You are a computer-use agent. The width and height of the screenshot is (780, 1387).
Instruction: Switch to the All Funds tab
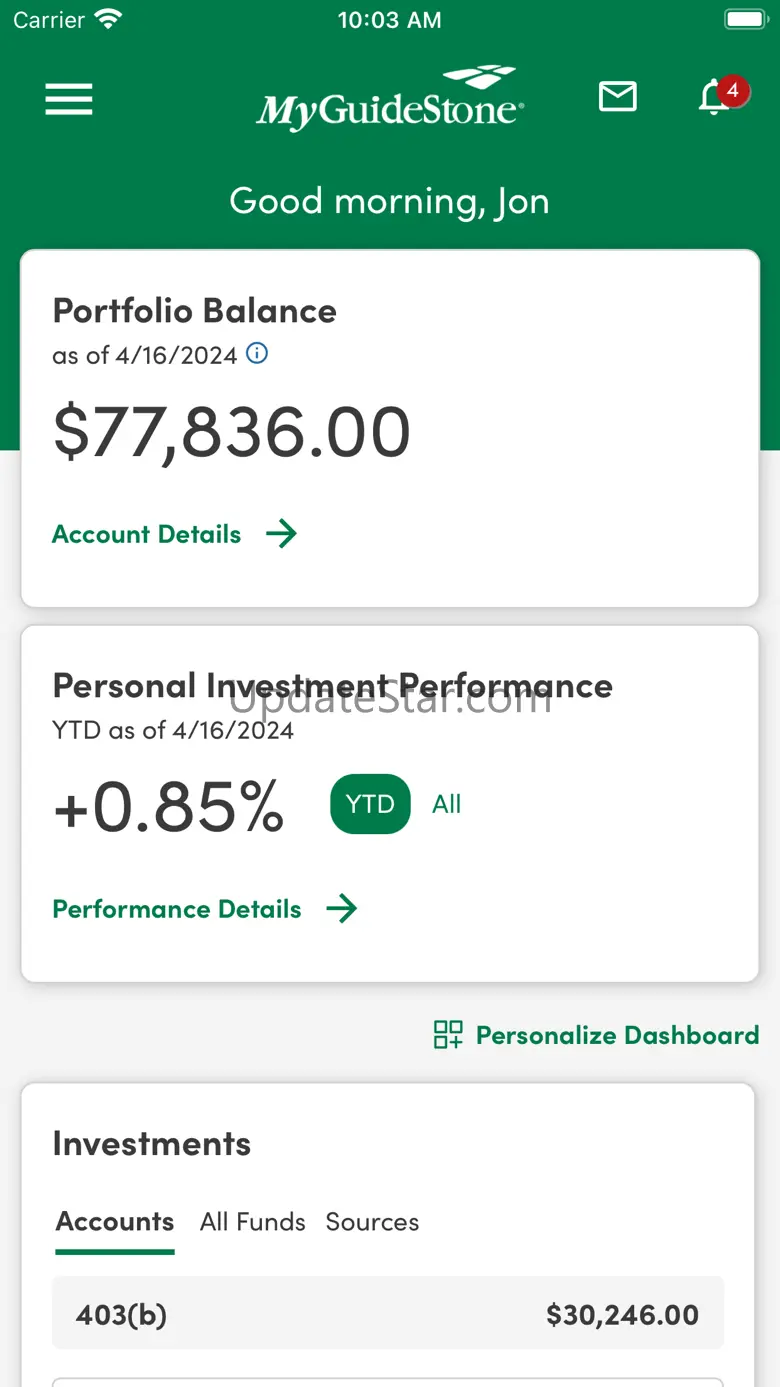pyautogui.click(x=252, y=1222)
